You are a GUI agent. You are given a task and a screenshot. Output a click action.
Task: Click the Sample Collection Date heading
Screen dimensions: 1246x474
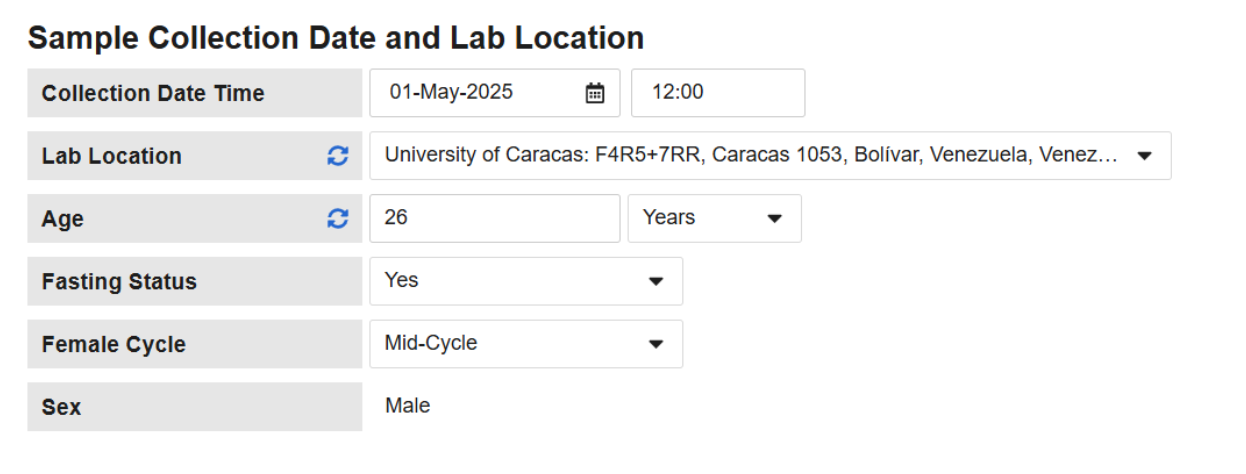click(x=336, y=38)
